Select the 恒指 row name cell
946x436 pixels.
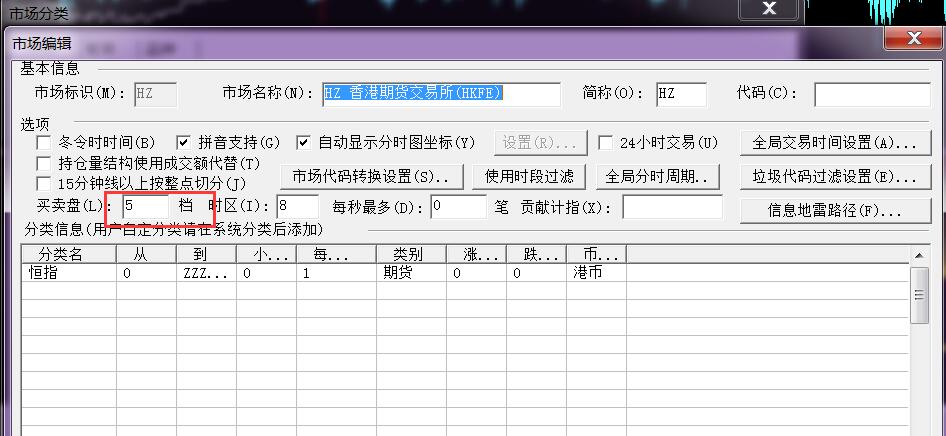pos(69,273)
